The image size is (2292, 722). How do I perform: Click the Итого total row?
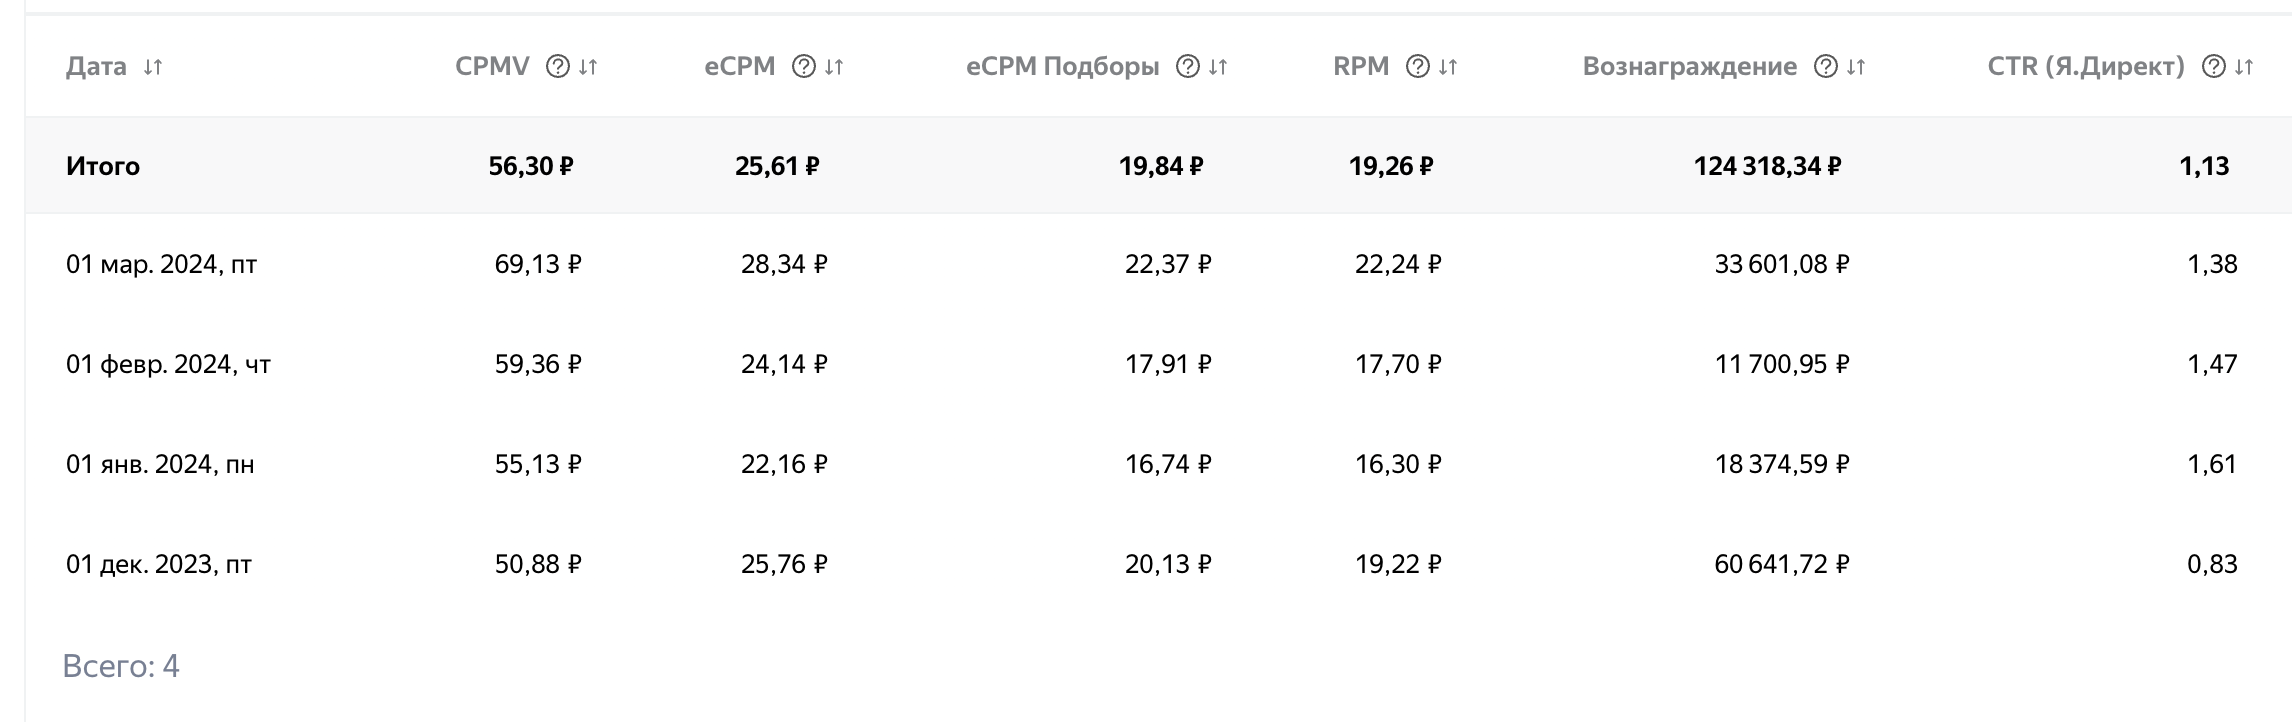pos(1158,165)
